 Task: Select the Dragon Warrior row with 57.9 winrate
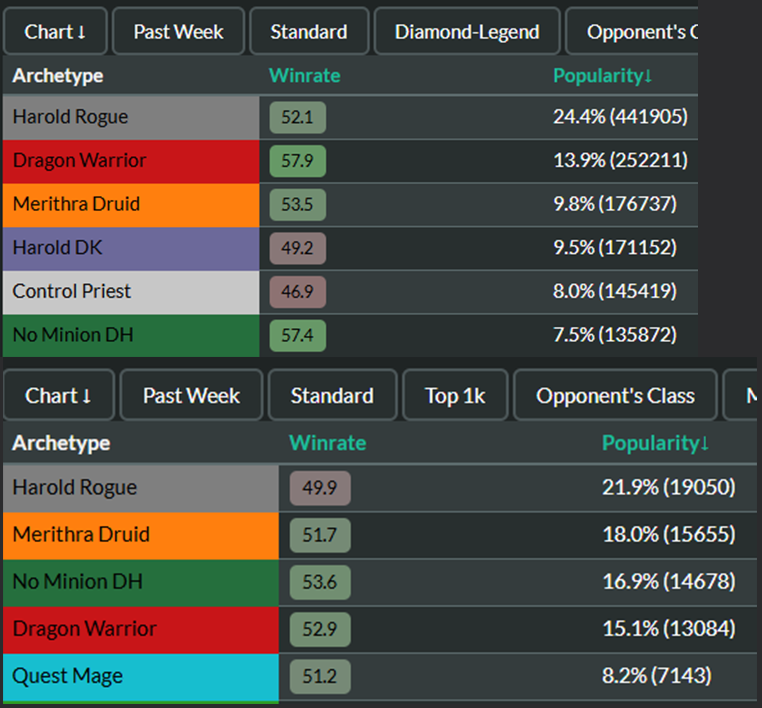[x=350, y=160]
